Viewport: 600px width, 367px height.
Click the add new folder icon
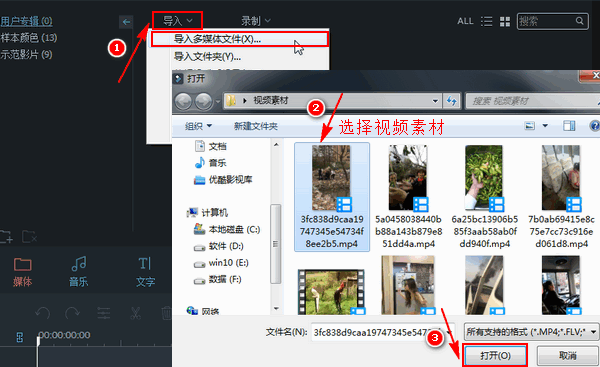click(x=7, y=237)
